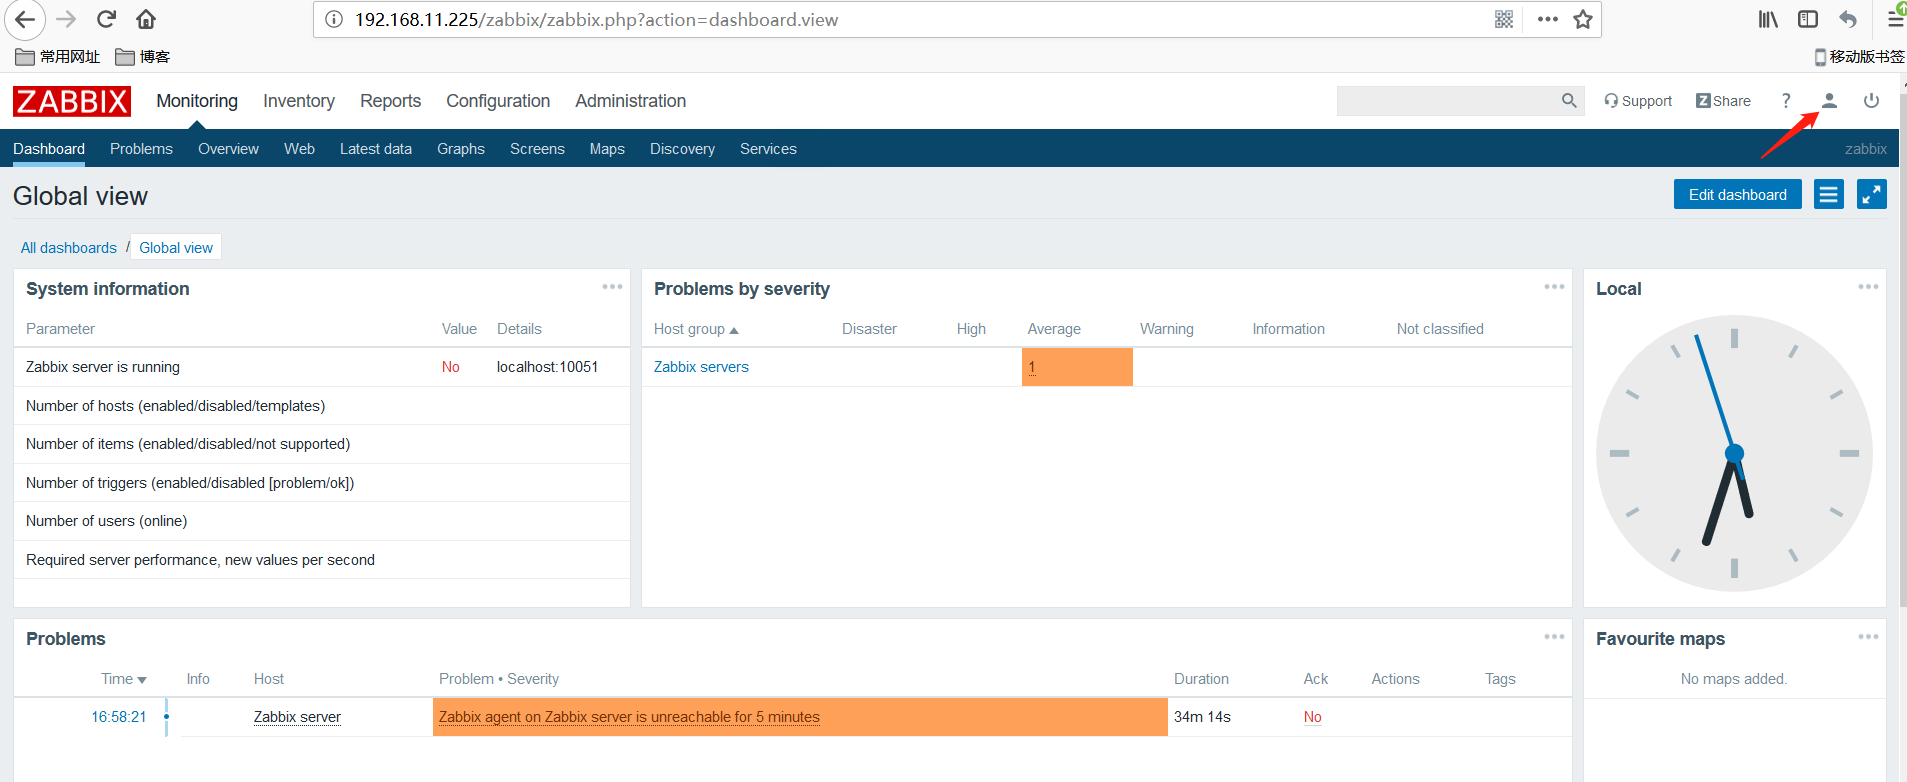The image size is (1907, 782).
Task: Click the browser address bar URL
Action: point(596,19)
